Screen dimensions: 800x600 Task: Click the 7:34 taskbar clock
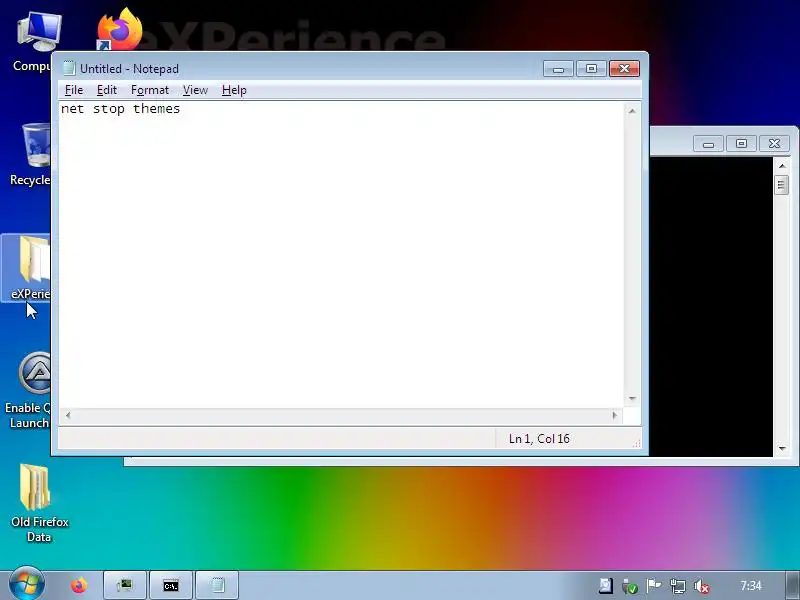751,586
